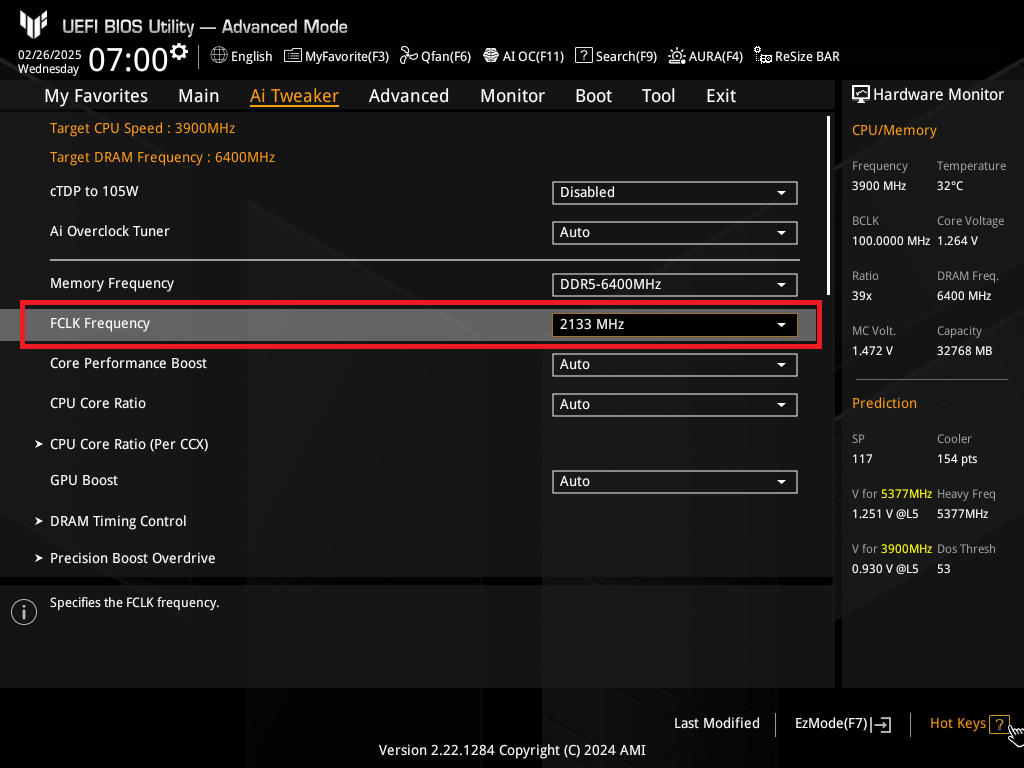Open GPU Boost dropdown
Image resolution: width=1024 pixels, height=768 pixels.
pyautogui.click(x=675, y=481)
